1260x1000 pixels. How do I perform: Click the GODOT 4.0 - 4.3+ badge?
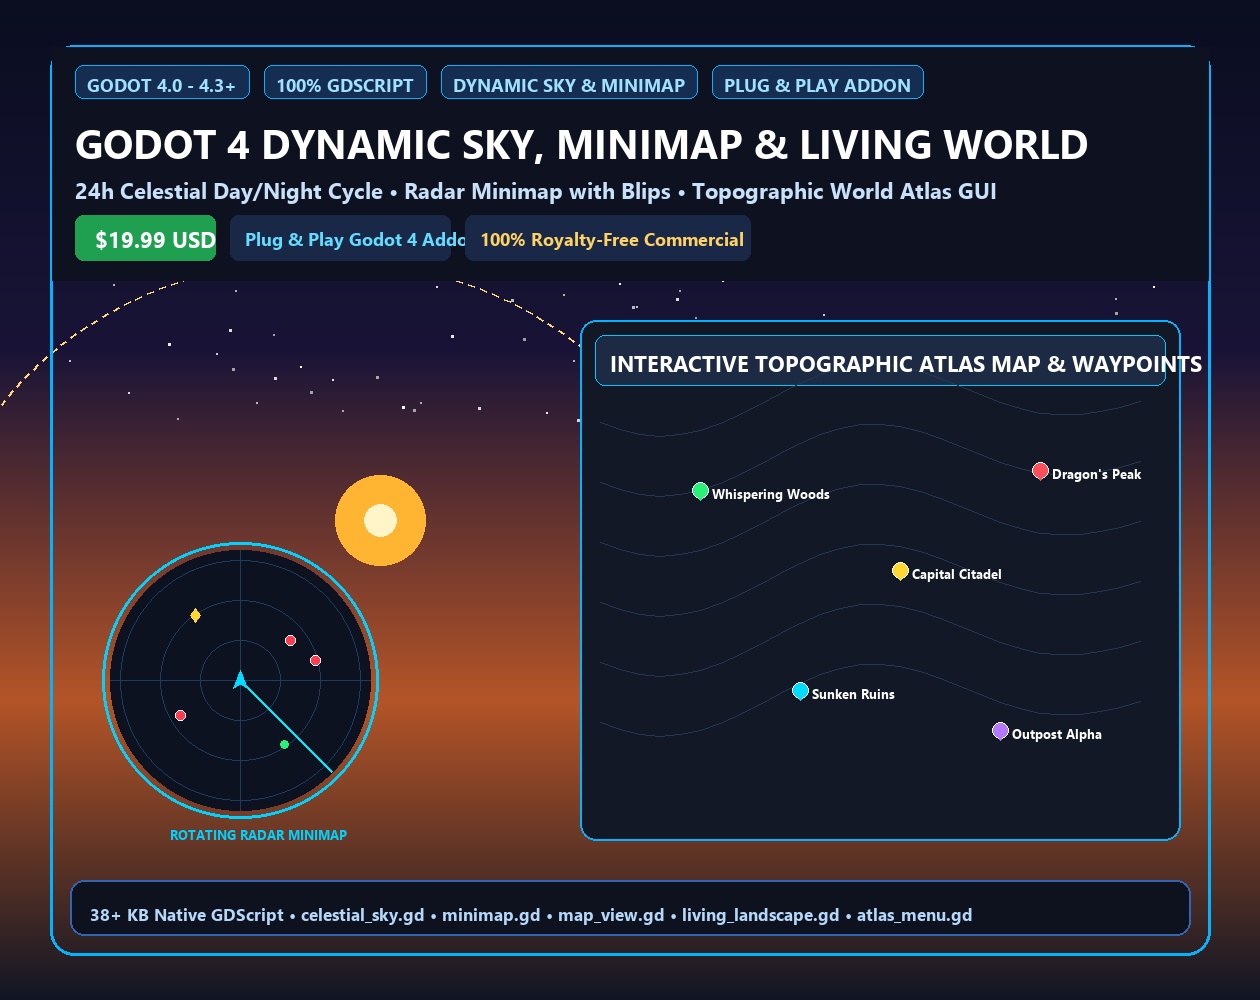[162, 83]
